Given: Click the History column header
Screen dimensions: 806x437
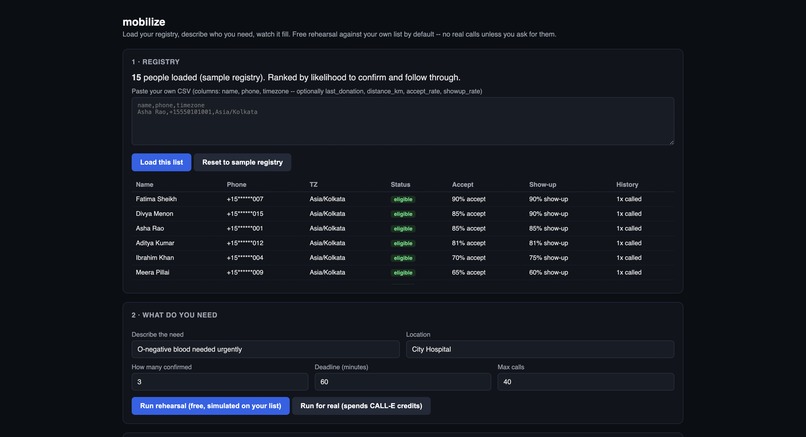Looking at the screenshot, I should (x=627, y=185).
